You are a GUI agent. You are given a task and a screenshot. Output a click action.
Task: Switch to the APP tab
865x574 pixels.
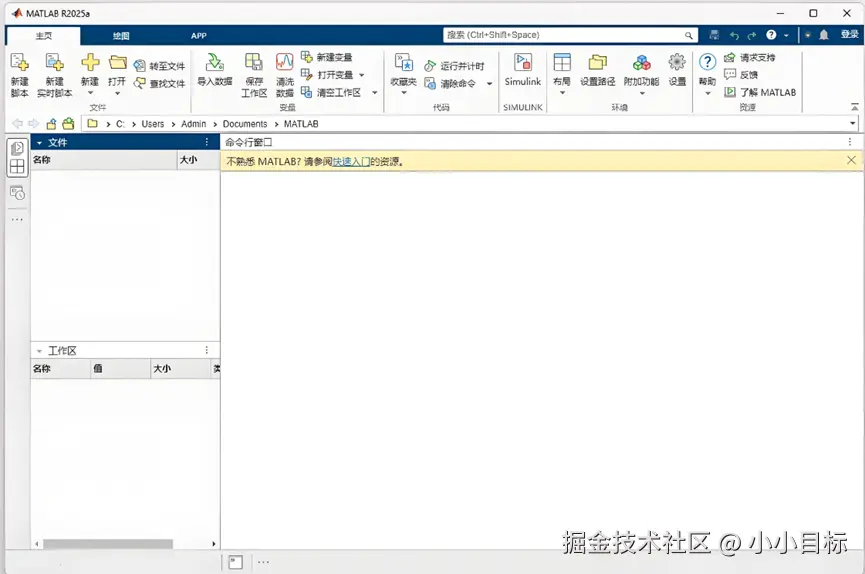(x=199, y=36)
